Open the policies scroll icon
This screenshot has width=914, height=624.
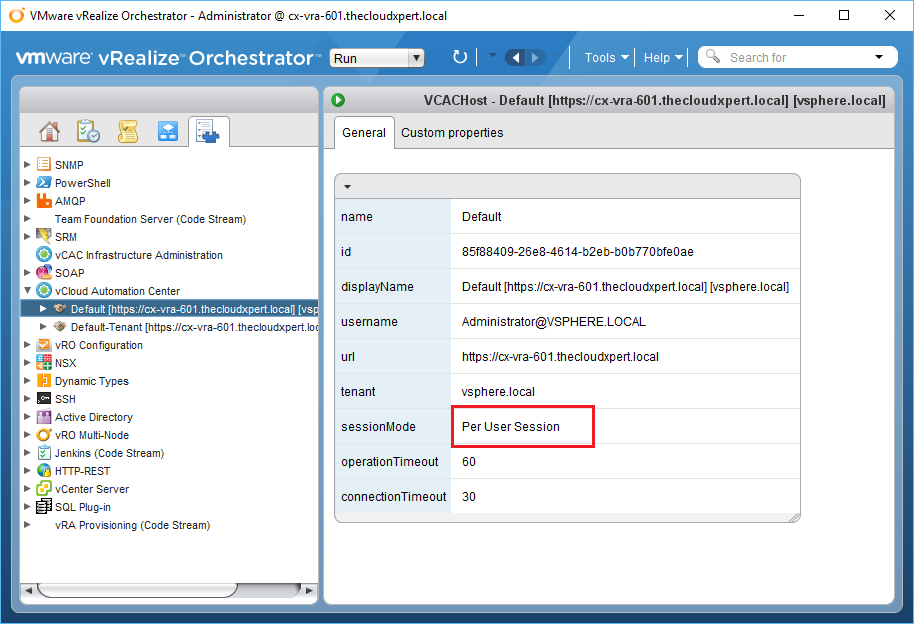128,132
